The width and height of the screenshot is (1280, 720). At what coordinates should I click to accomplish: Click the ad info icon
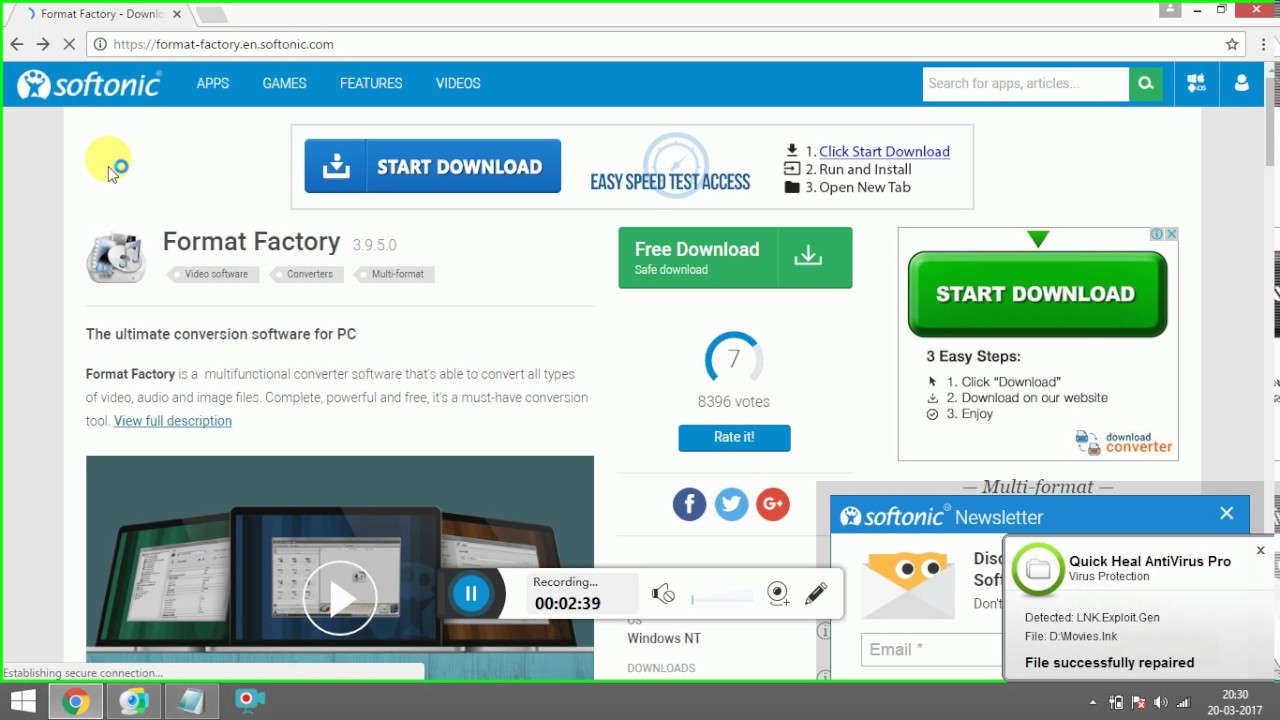[1156, 234]
